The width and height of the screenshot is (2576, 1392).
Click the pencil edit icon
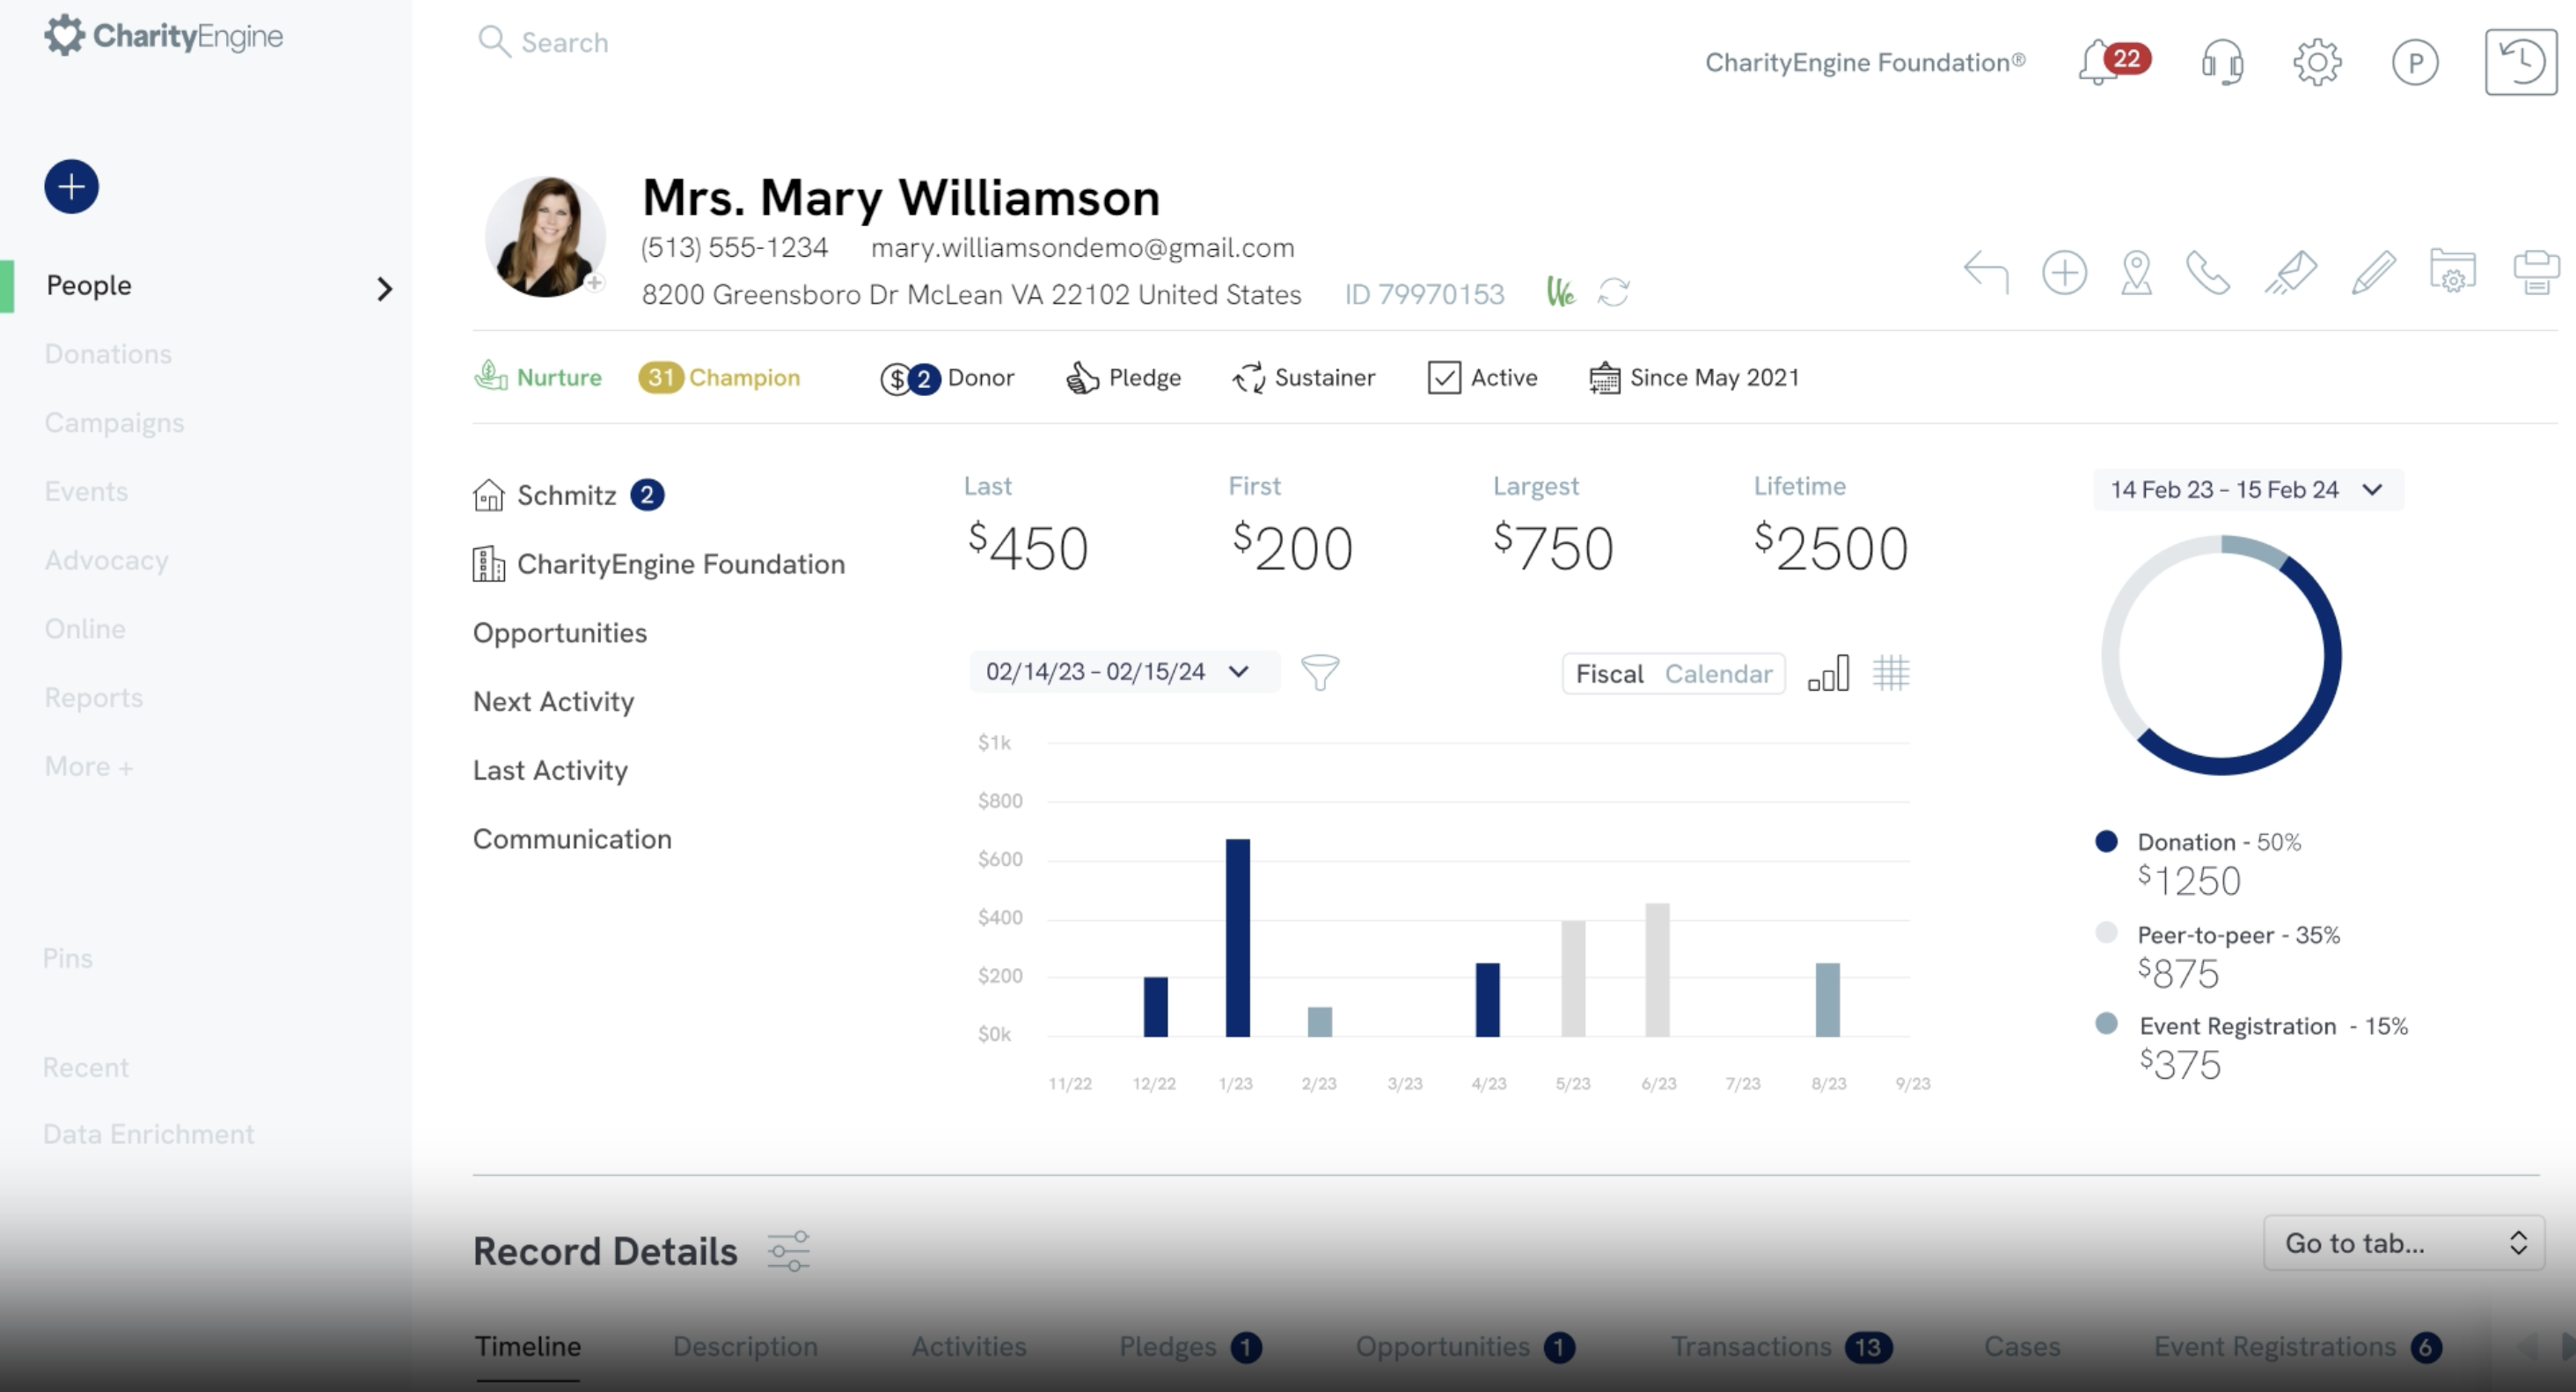tap(2373, 272)
